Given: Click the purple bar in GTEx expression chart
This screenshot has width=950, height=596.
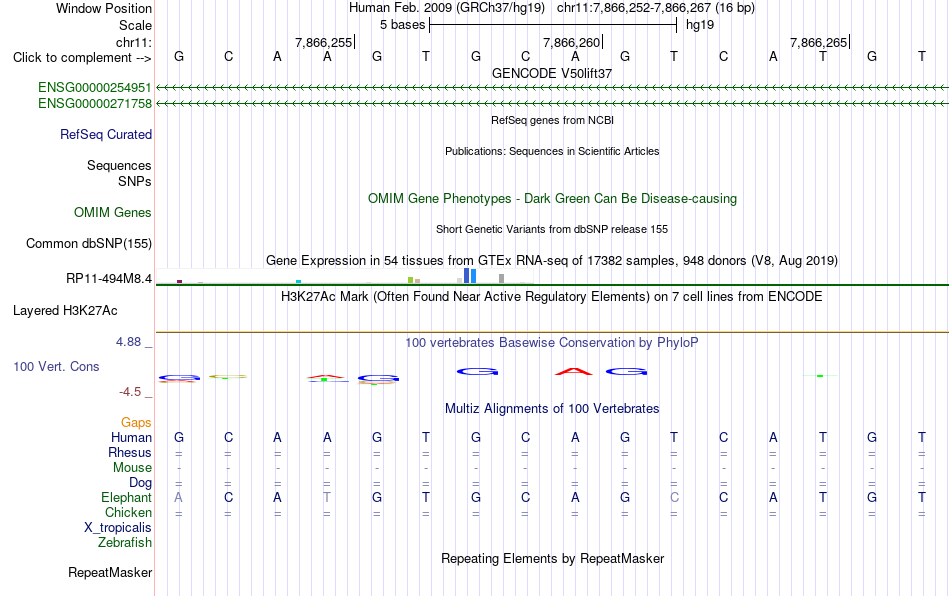Looking at the screenshot, I should [179, 281].
